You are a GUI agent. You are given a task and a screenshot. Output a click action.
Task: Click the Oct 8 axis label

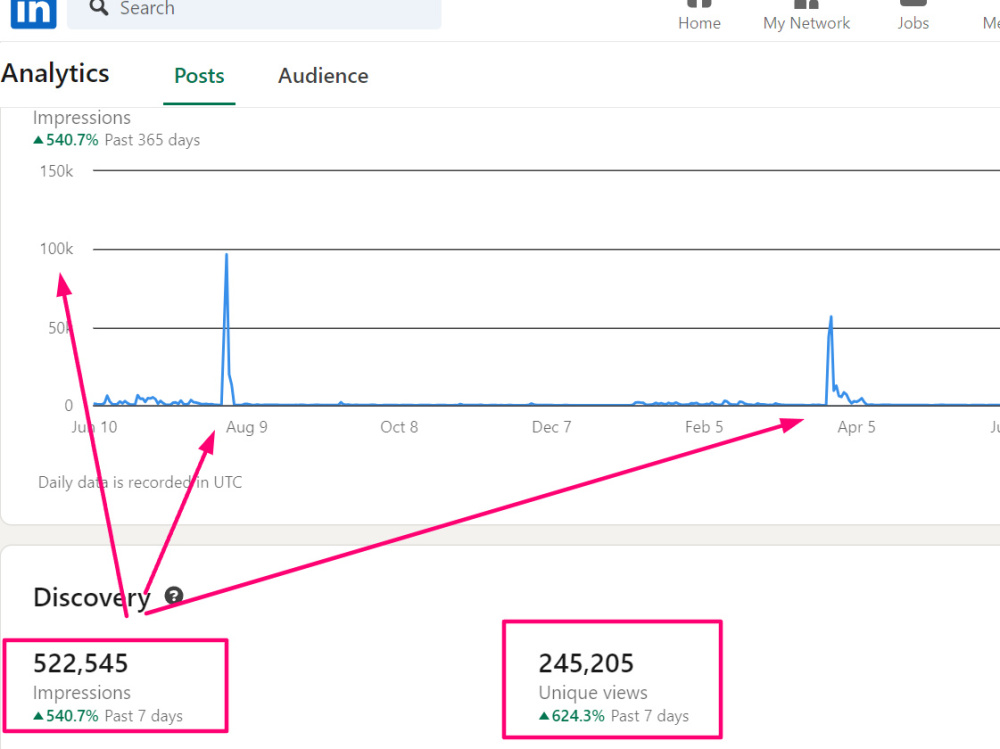click(399, 427)
